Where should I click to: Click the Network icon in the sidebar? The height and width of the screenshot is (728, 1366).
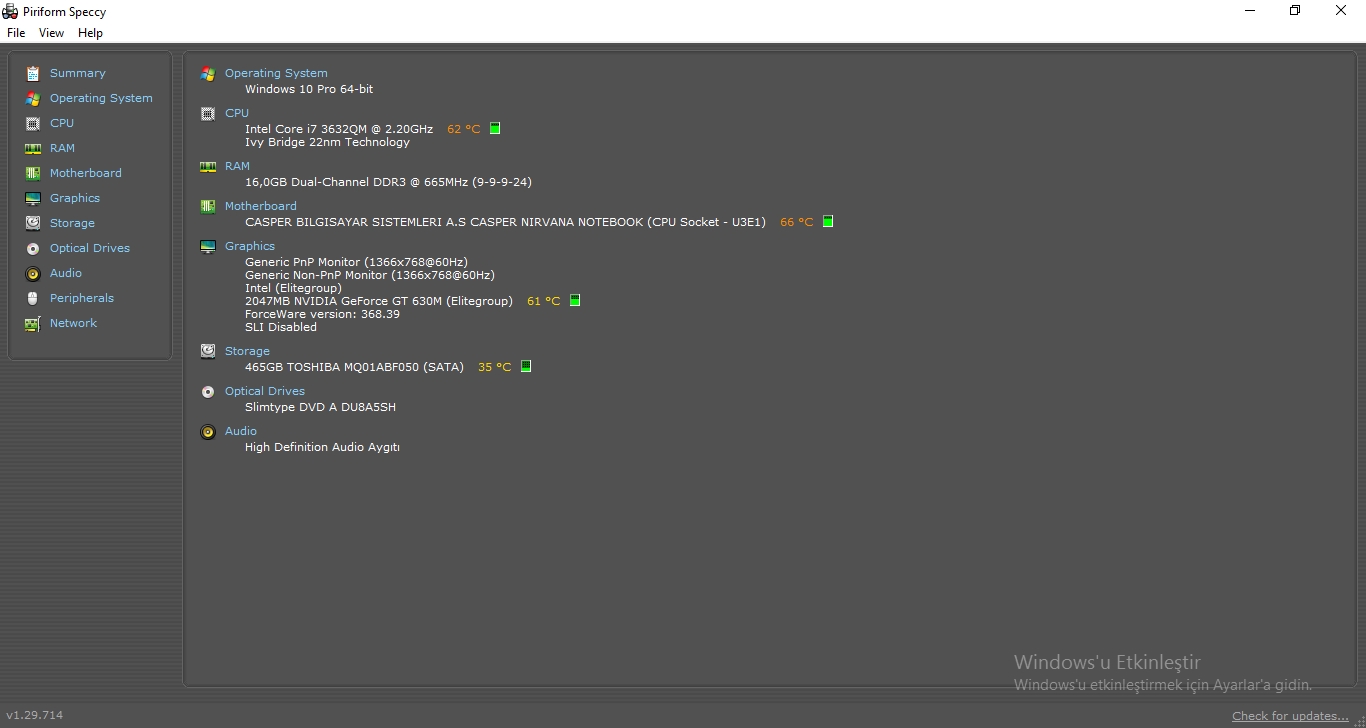click(x=33, y=323)
